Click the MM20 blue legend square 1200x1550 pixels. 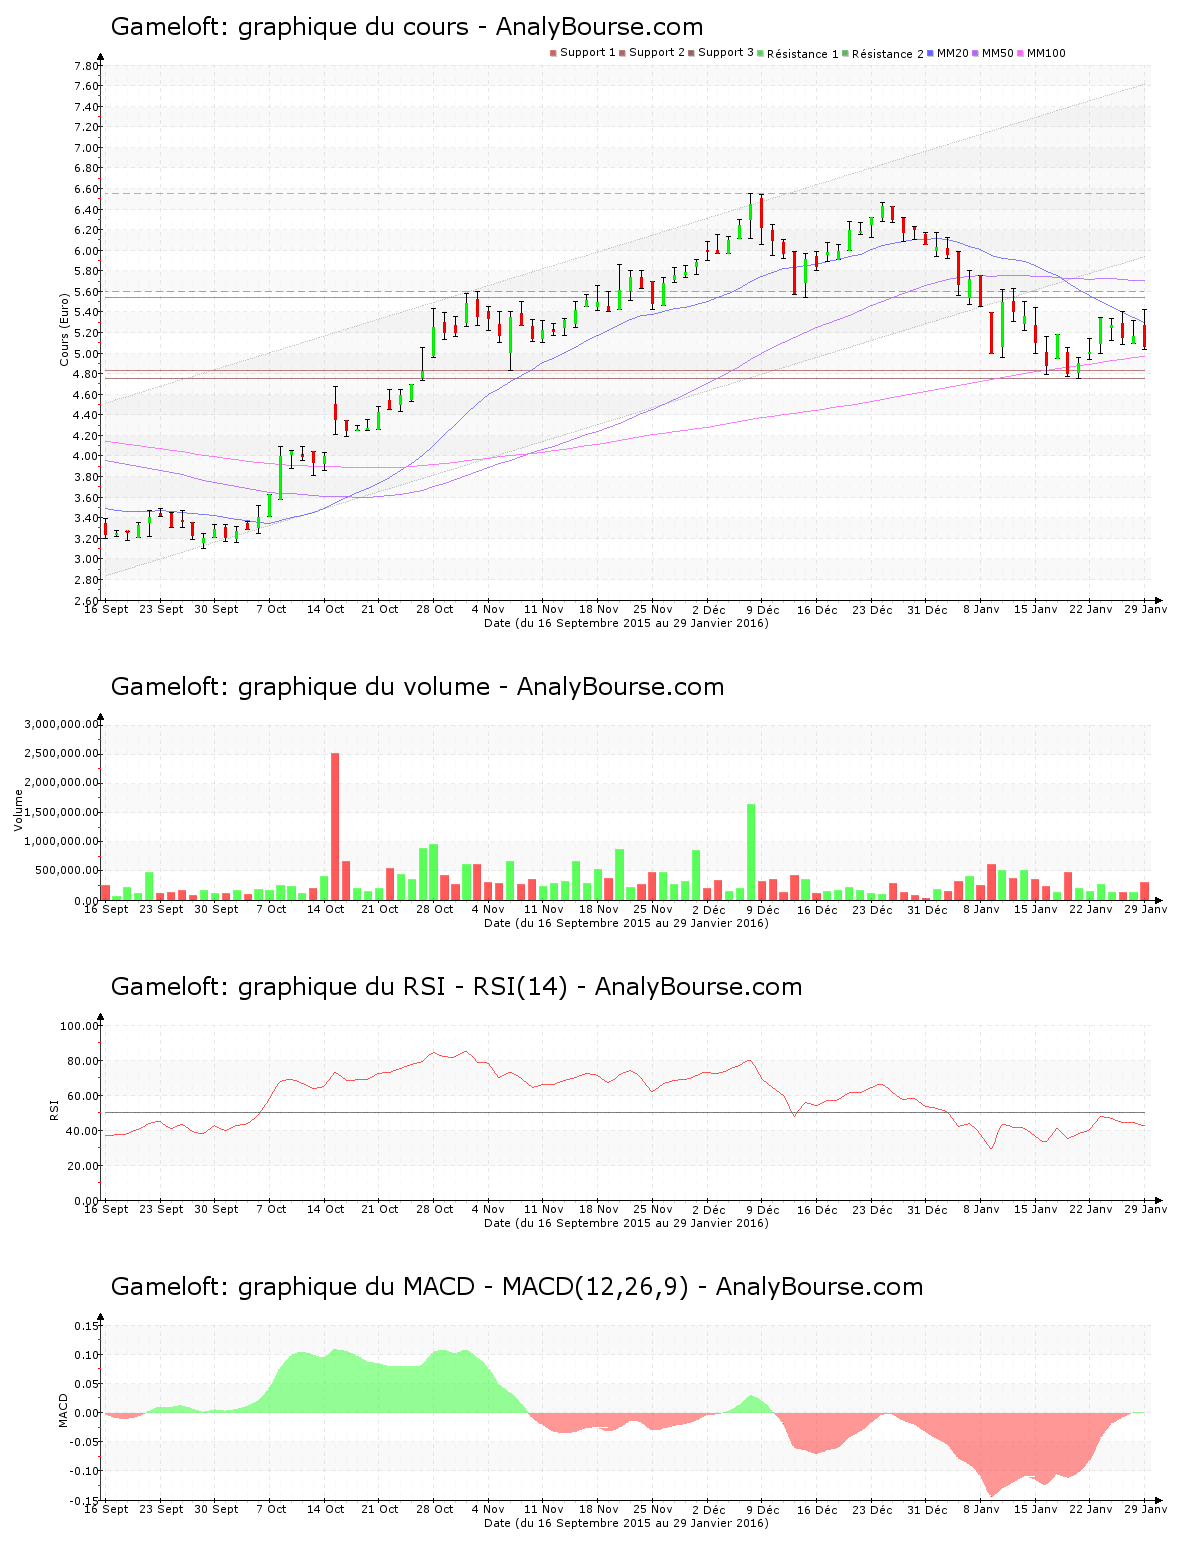tap(931, 53)
